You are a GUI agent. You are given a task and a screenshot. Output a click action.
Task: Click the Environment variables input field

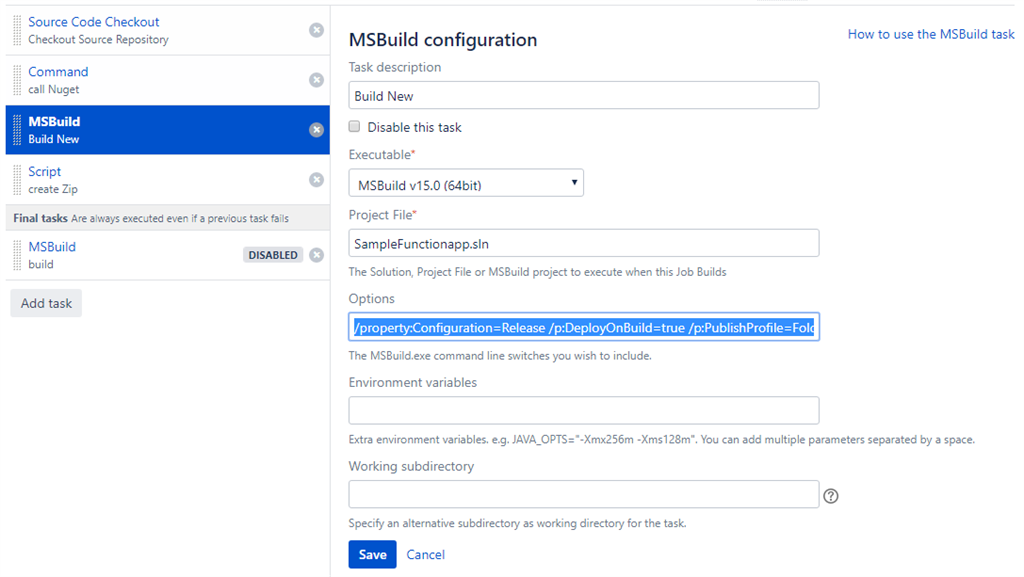coord(583,410)
